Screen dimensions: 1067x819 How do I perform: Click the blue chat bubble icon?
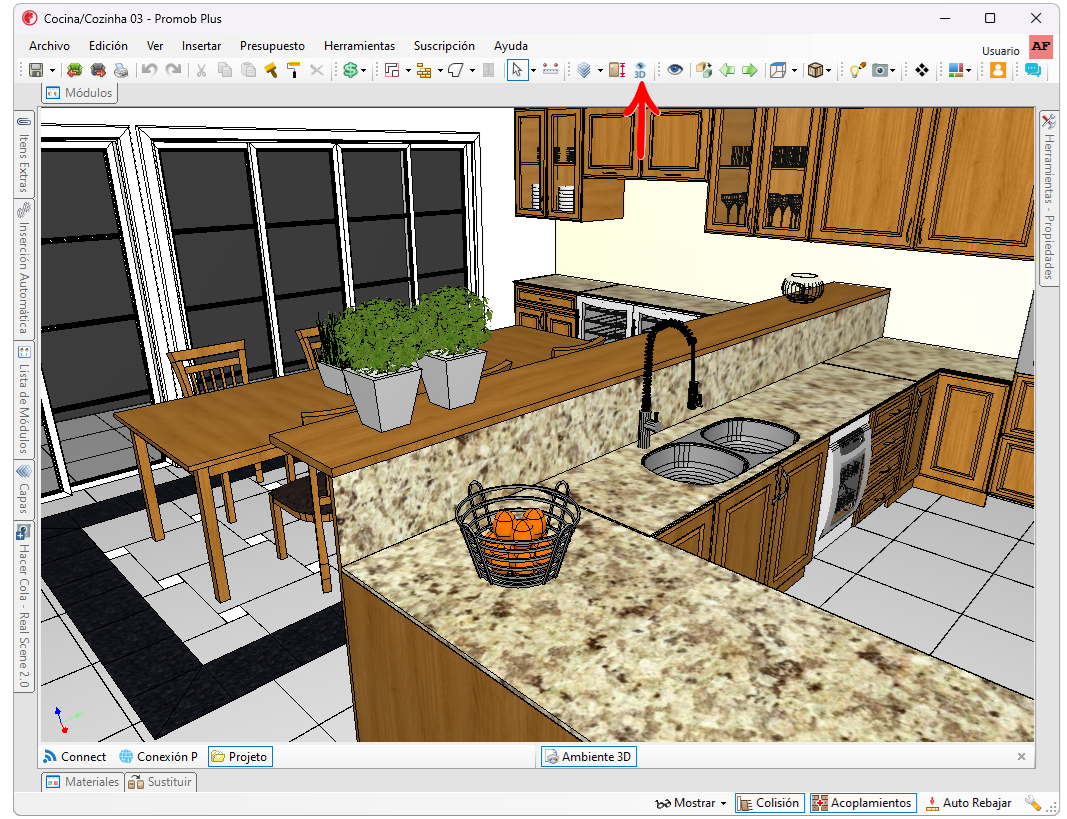[x=1032, y=70]
